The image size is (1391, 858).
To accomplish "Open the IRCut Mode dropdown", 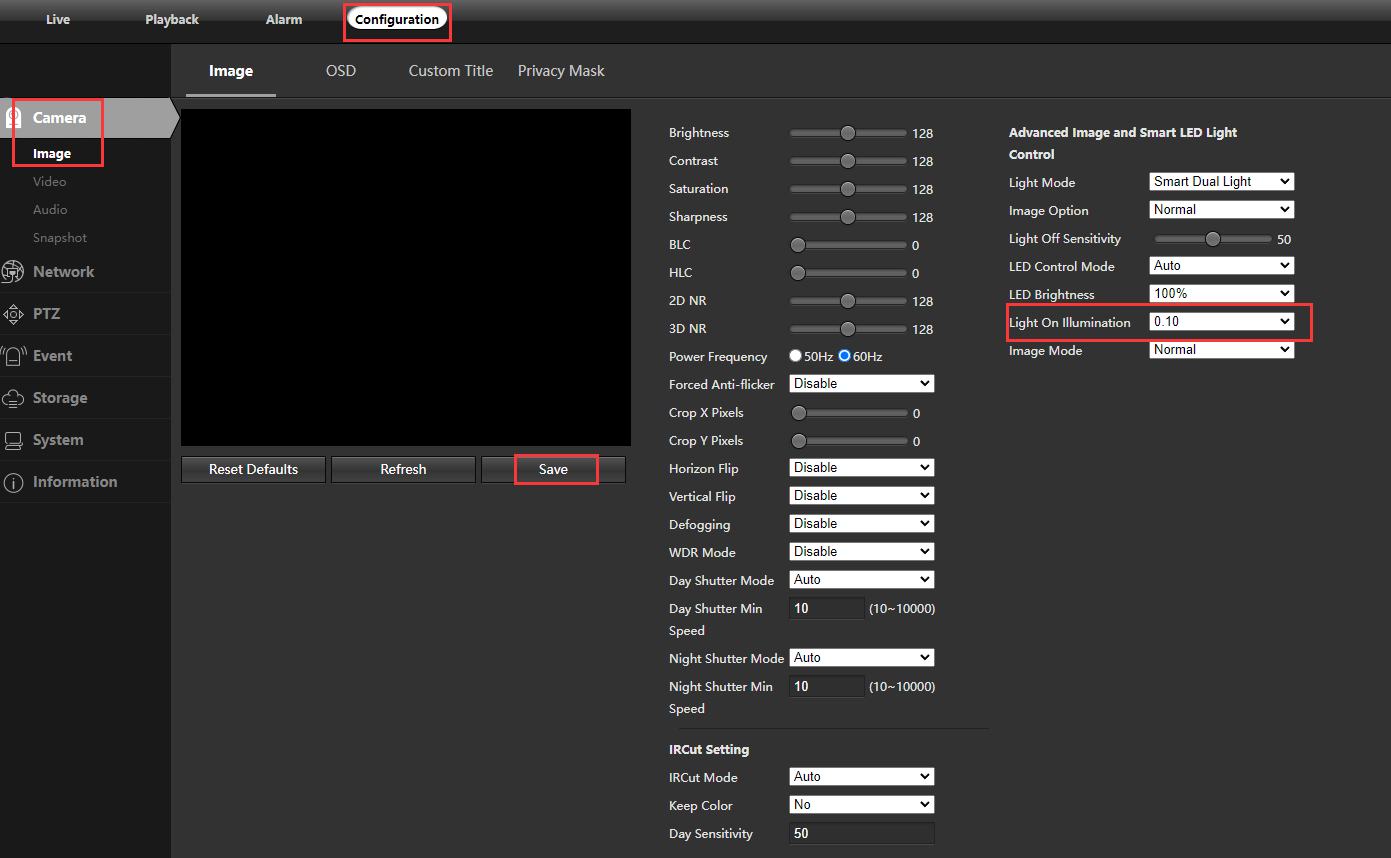I will [x=861, y=777].
